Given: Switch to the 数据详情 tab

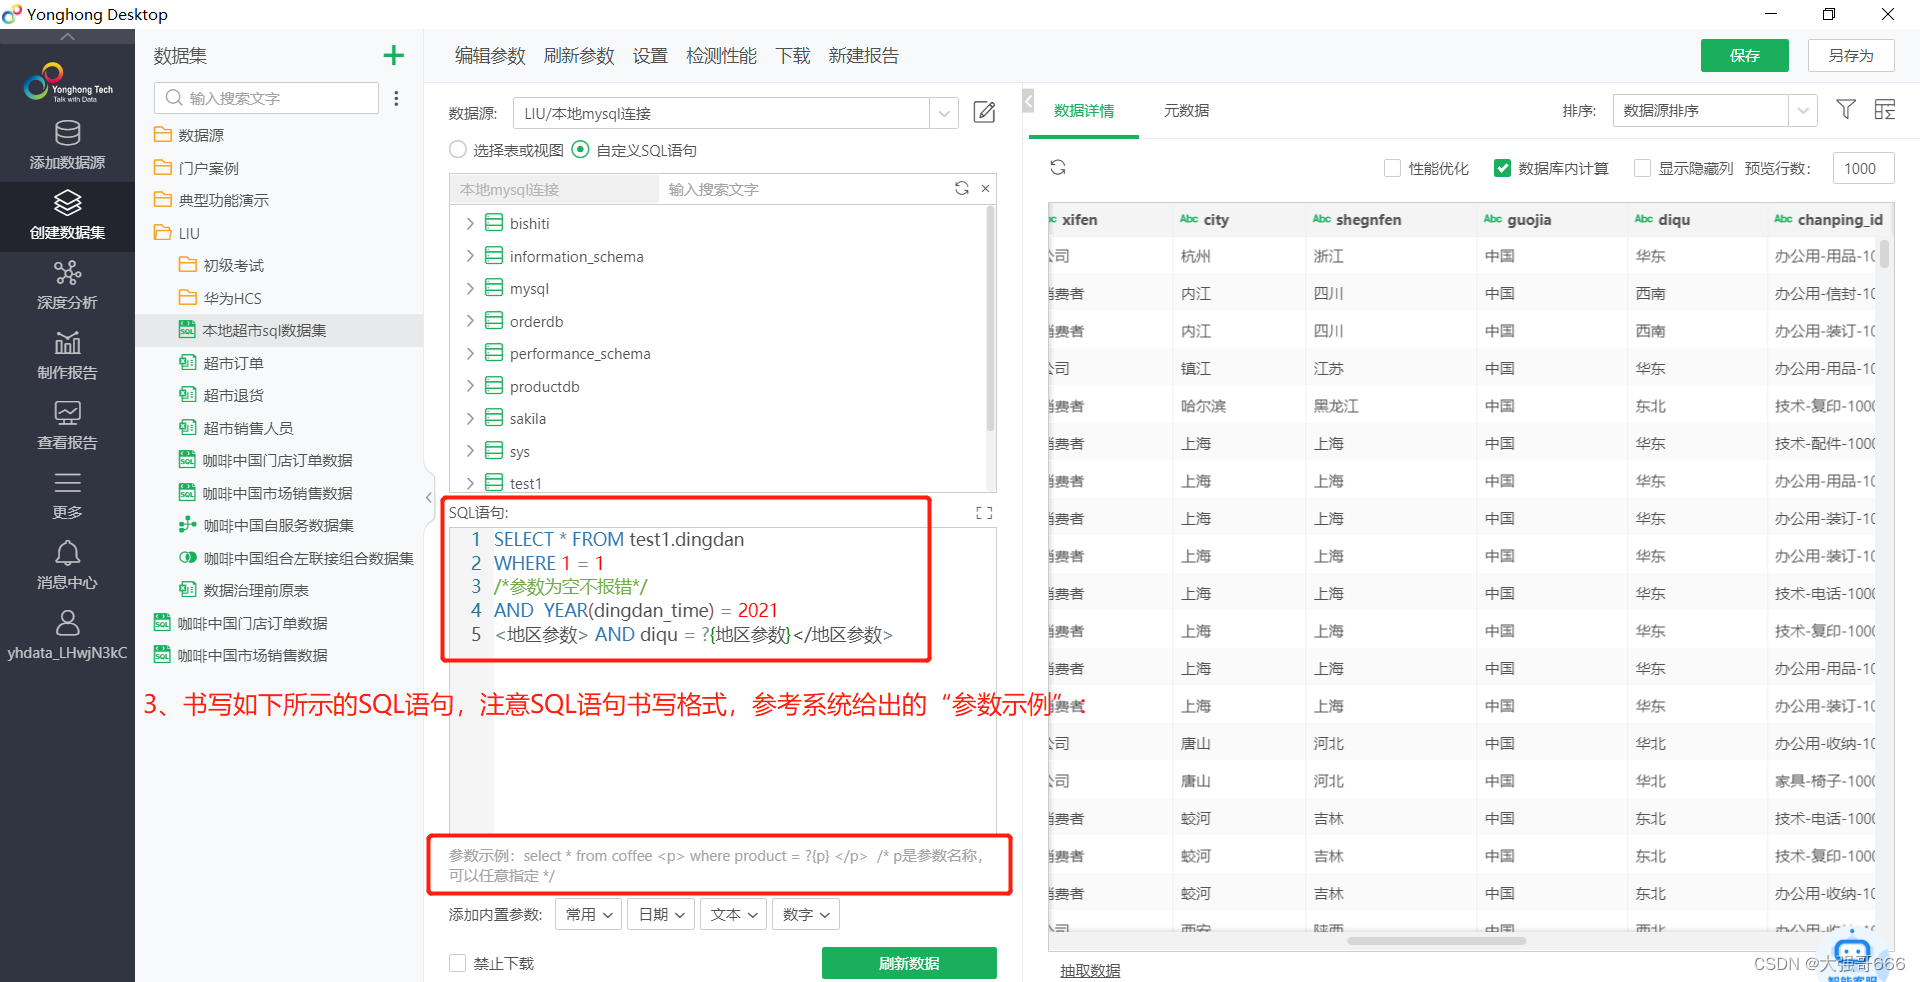Looking at the screenshot, I should (1084, 110).
